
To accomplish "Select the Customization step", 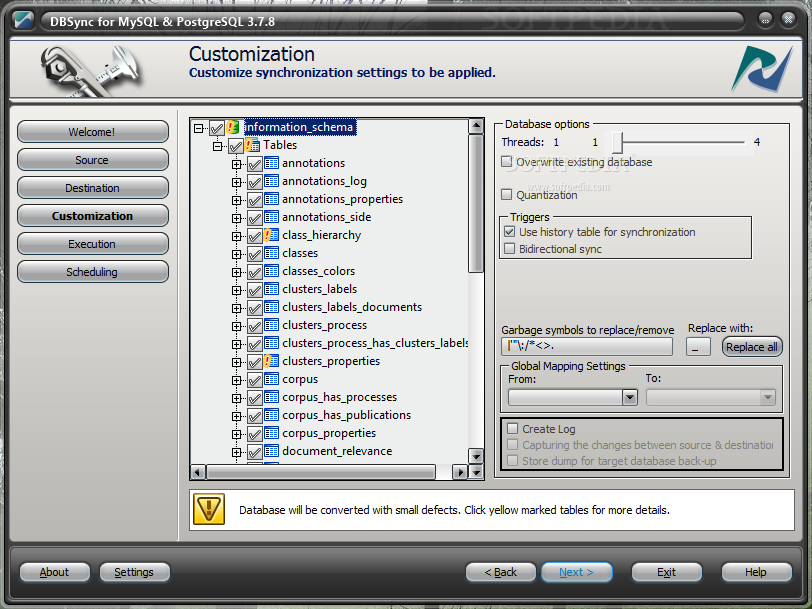I will 92,215.
